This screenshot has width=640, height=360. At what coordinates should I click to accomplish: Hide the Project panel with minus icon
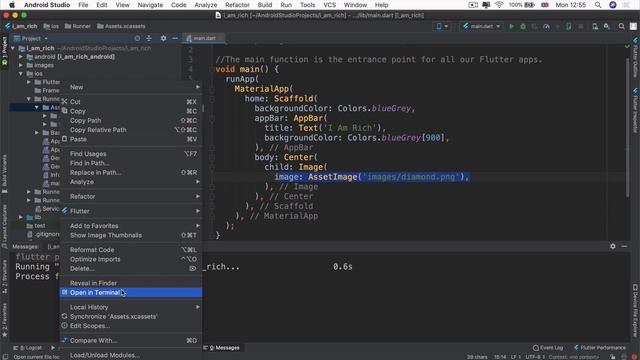(x=175, y=38)
